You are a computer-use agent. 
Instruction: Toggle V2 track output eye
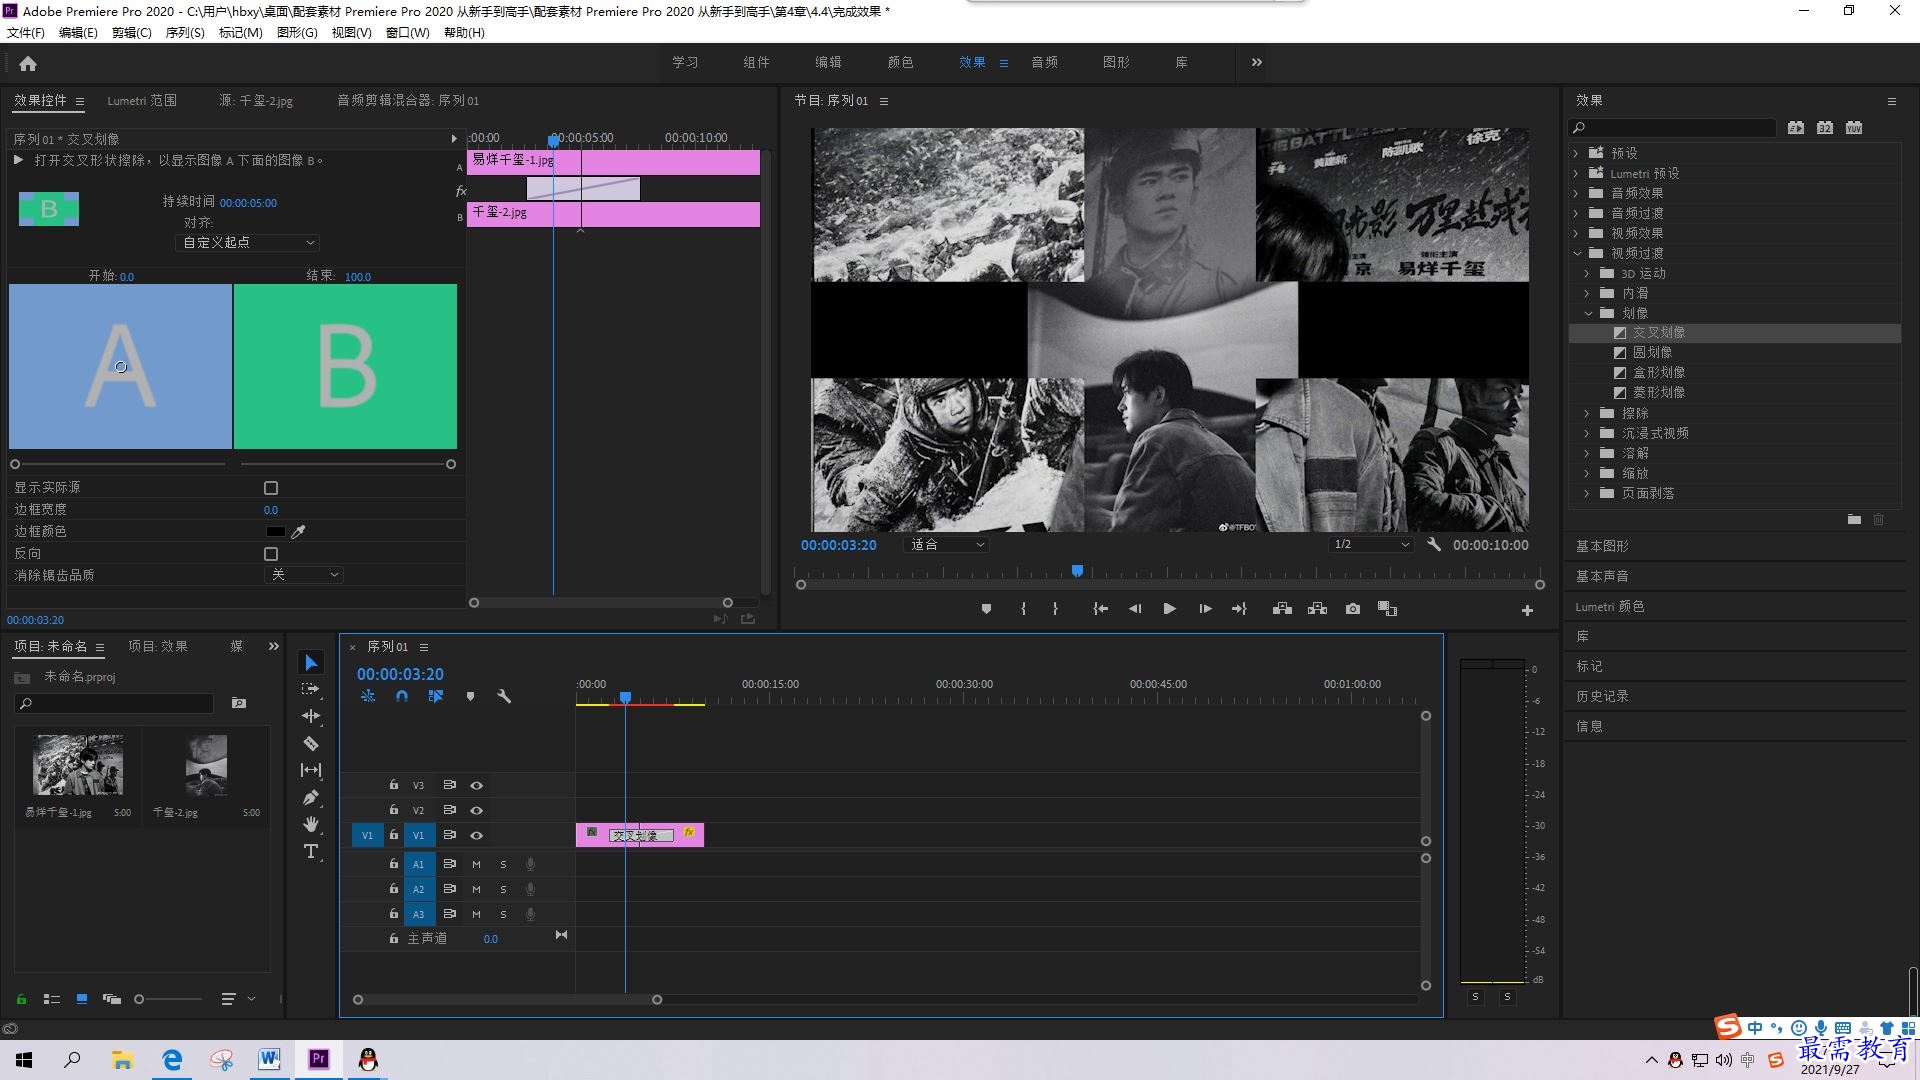pyautogui.click(x=477, y=811)
